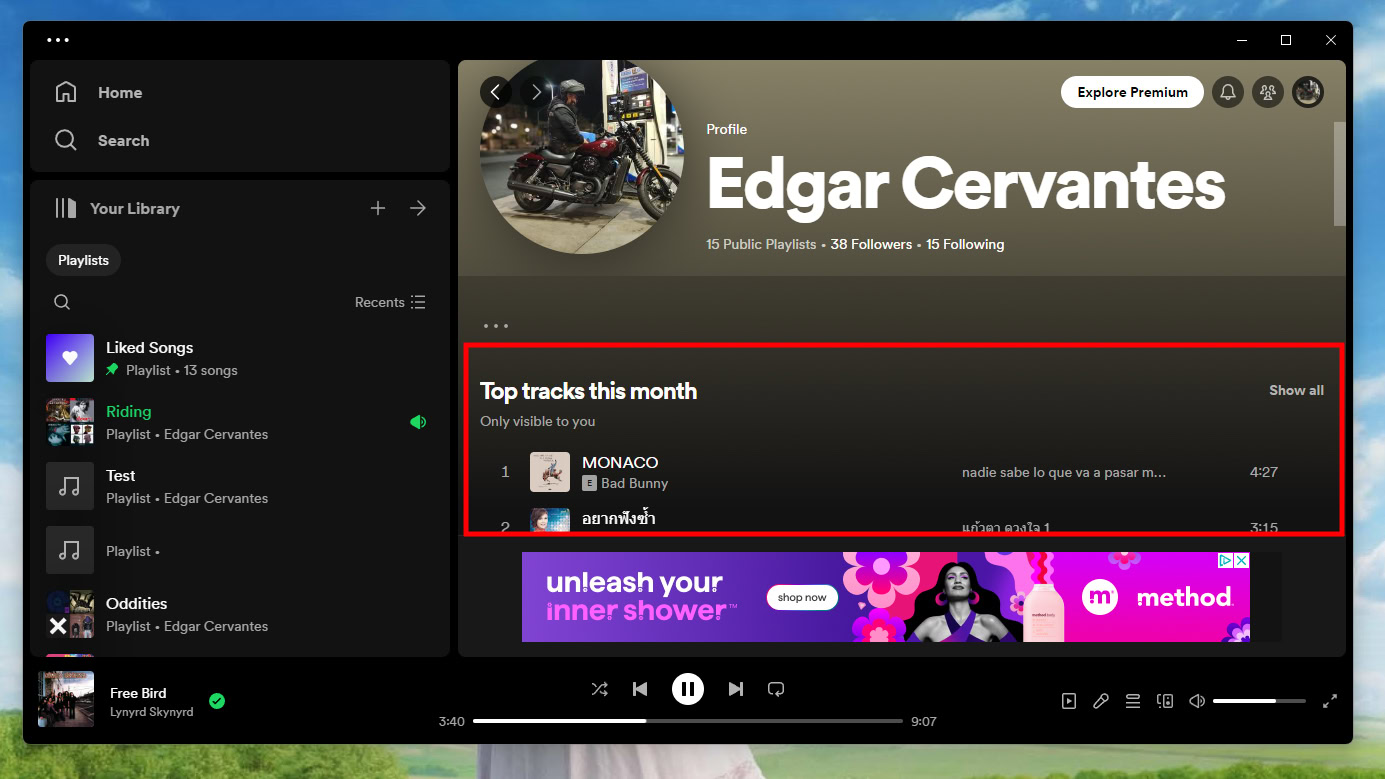Image resolution: width=1385 pixels, height=779 pixels.
Task: Open the three-dot app menu at top left
Action: [58, 40]
